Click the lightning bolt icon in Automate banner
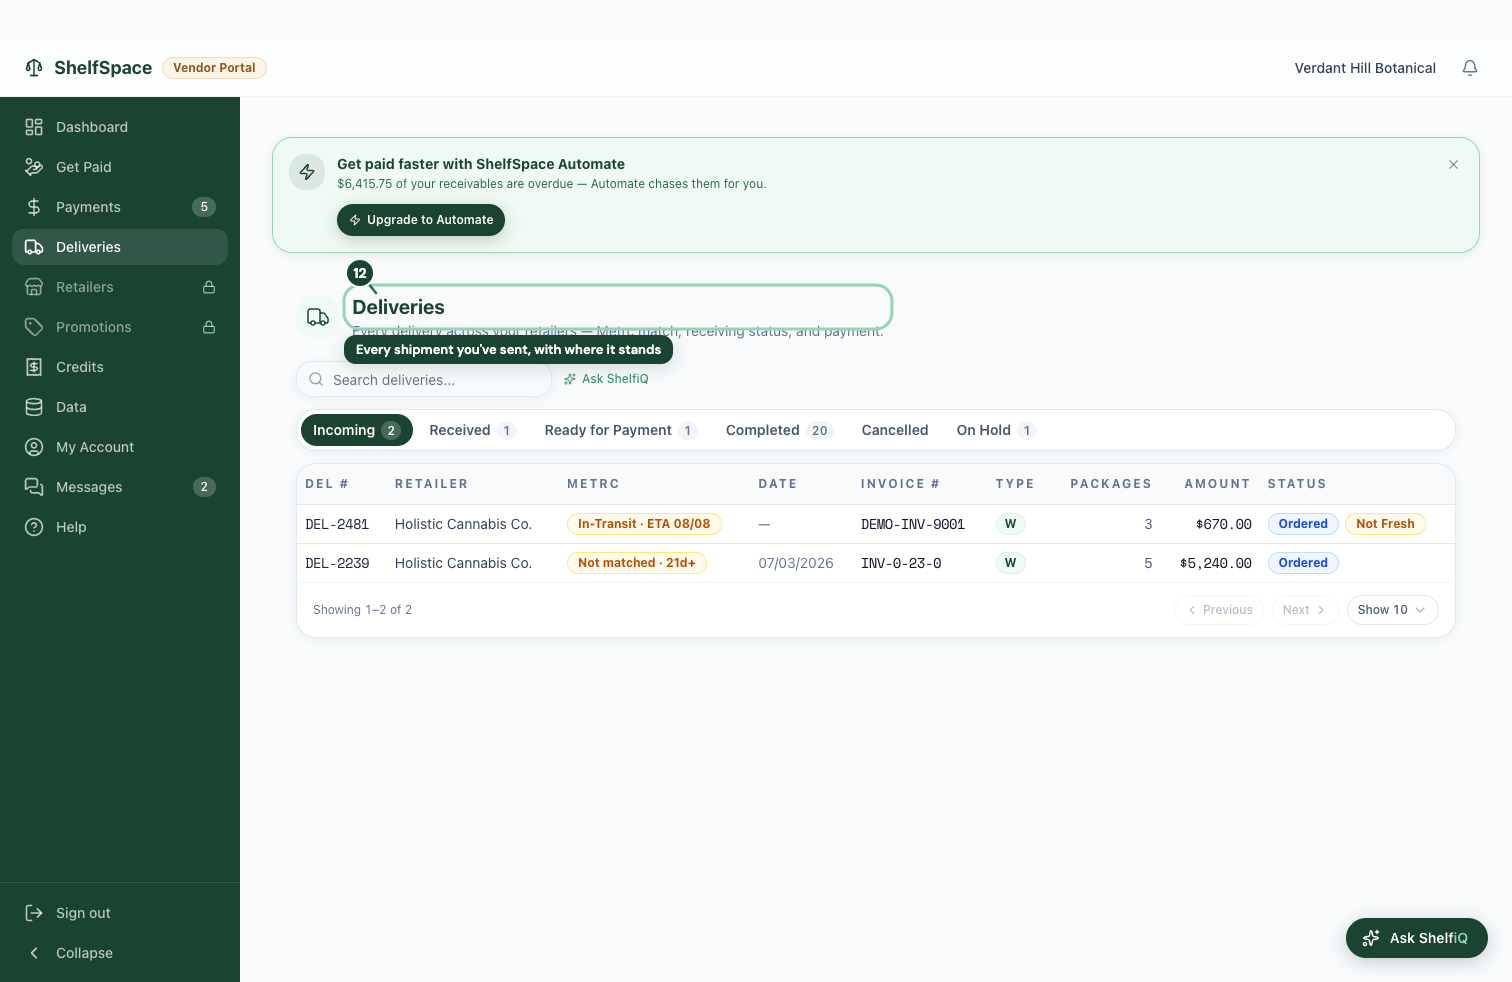This screenshot has height=982, width=1512. click(x=307, y=172)
